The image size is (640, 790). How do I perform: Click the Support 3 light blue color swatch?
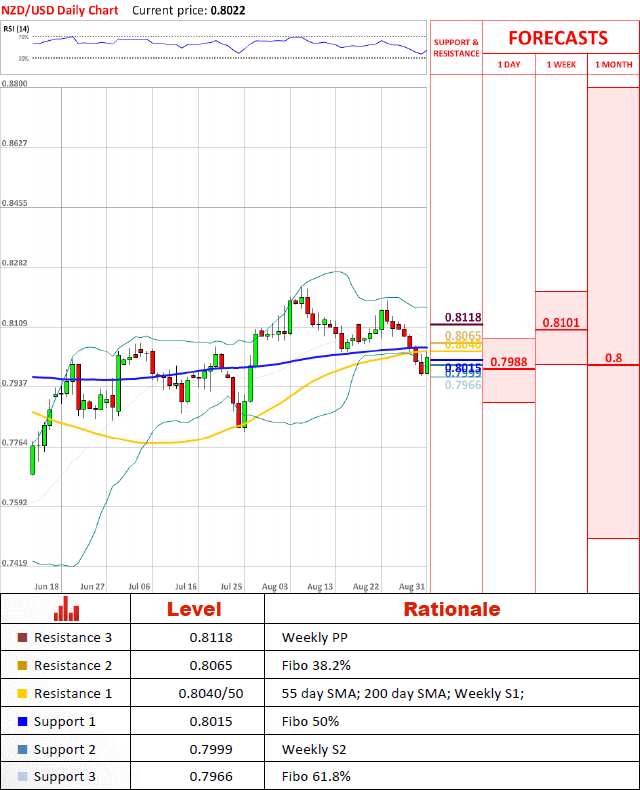coord(23,777)
